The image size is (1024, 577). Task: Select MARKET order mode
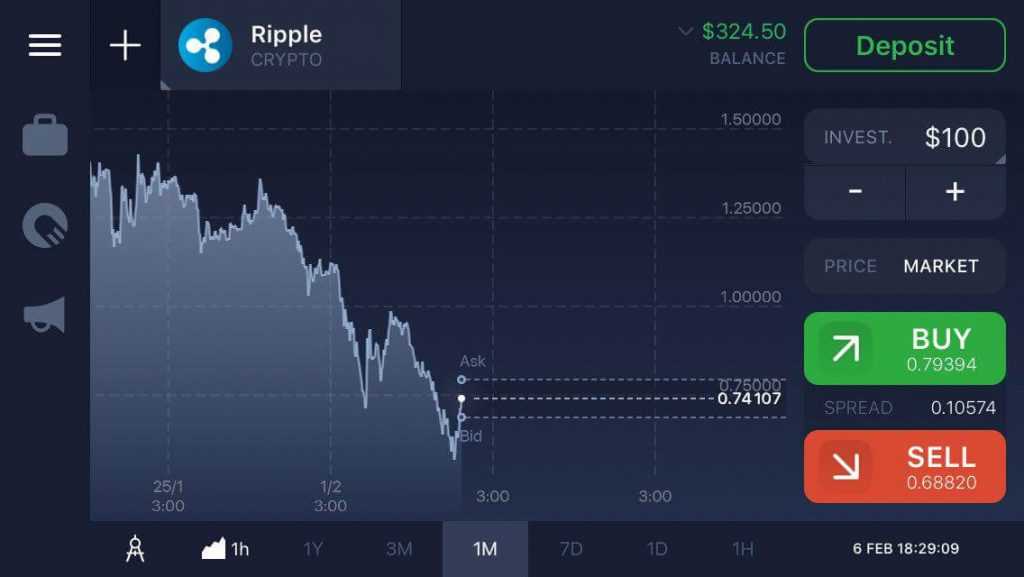(941, 266)
